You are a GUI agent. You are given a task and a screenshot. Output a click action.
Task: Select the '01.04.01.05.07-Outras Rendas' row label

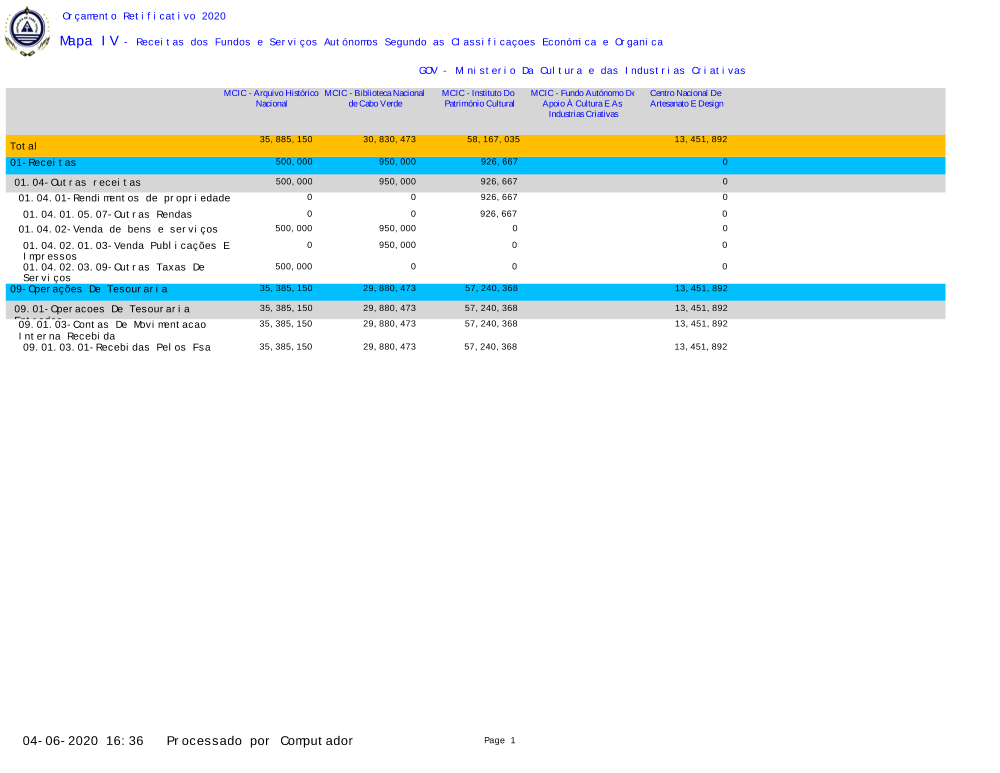coord(107,214)
